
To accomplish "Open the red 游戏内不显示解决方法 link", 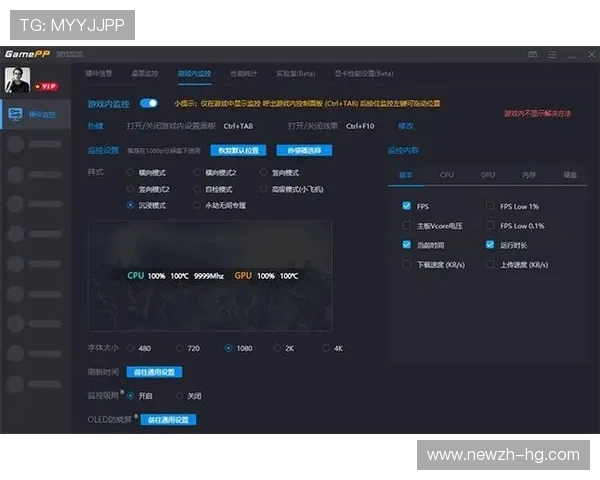I will click(x=537, y=113).
